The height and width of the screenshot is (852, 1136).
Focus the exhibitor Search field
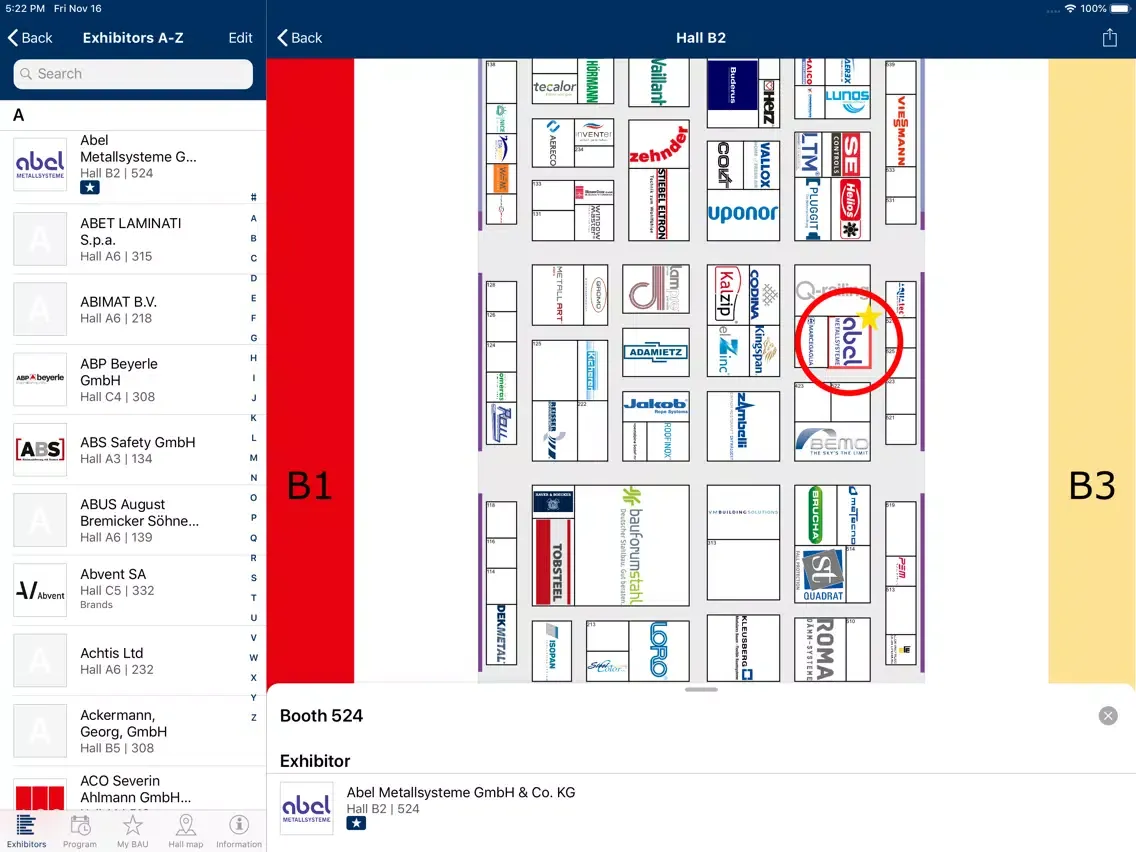(133, 74)
